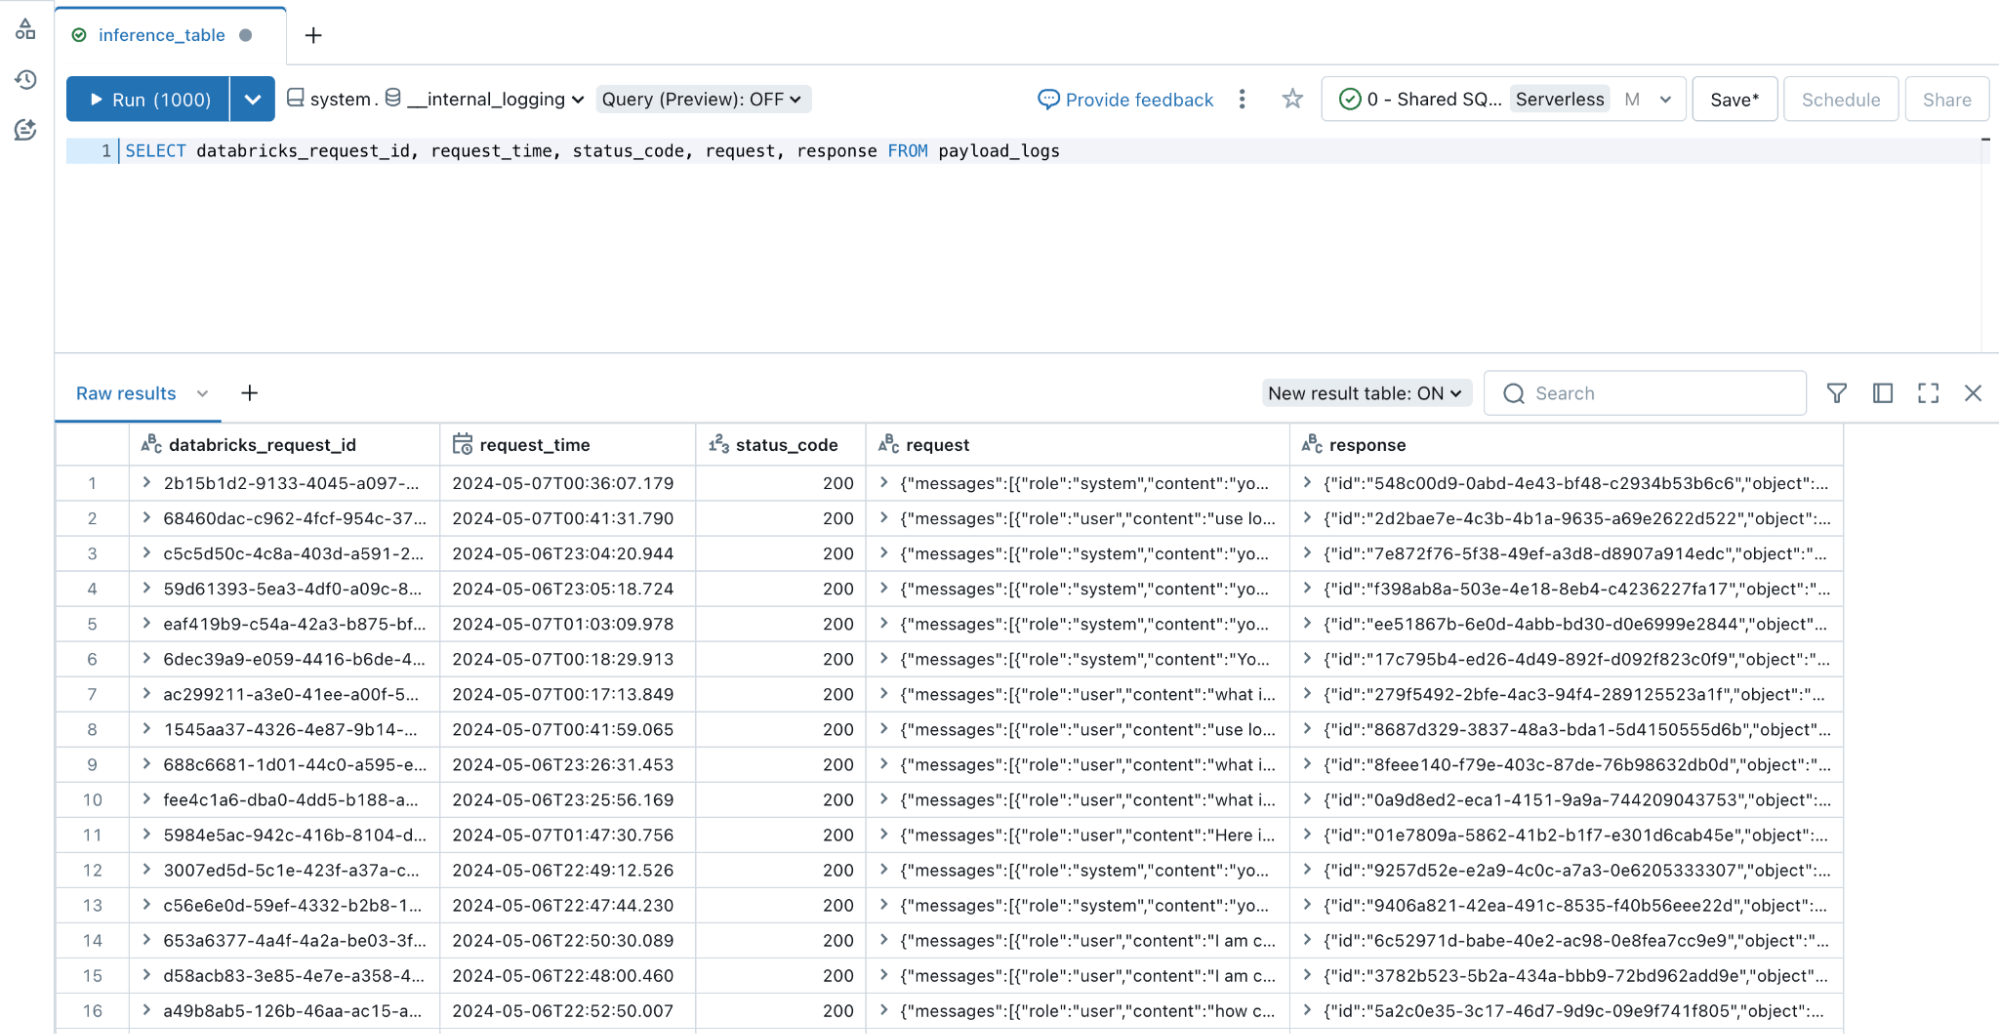Screen dimensions: 1999x1034
Task: Close the results panel
Action: (1973, 393)
